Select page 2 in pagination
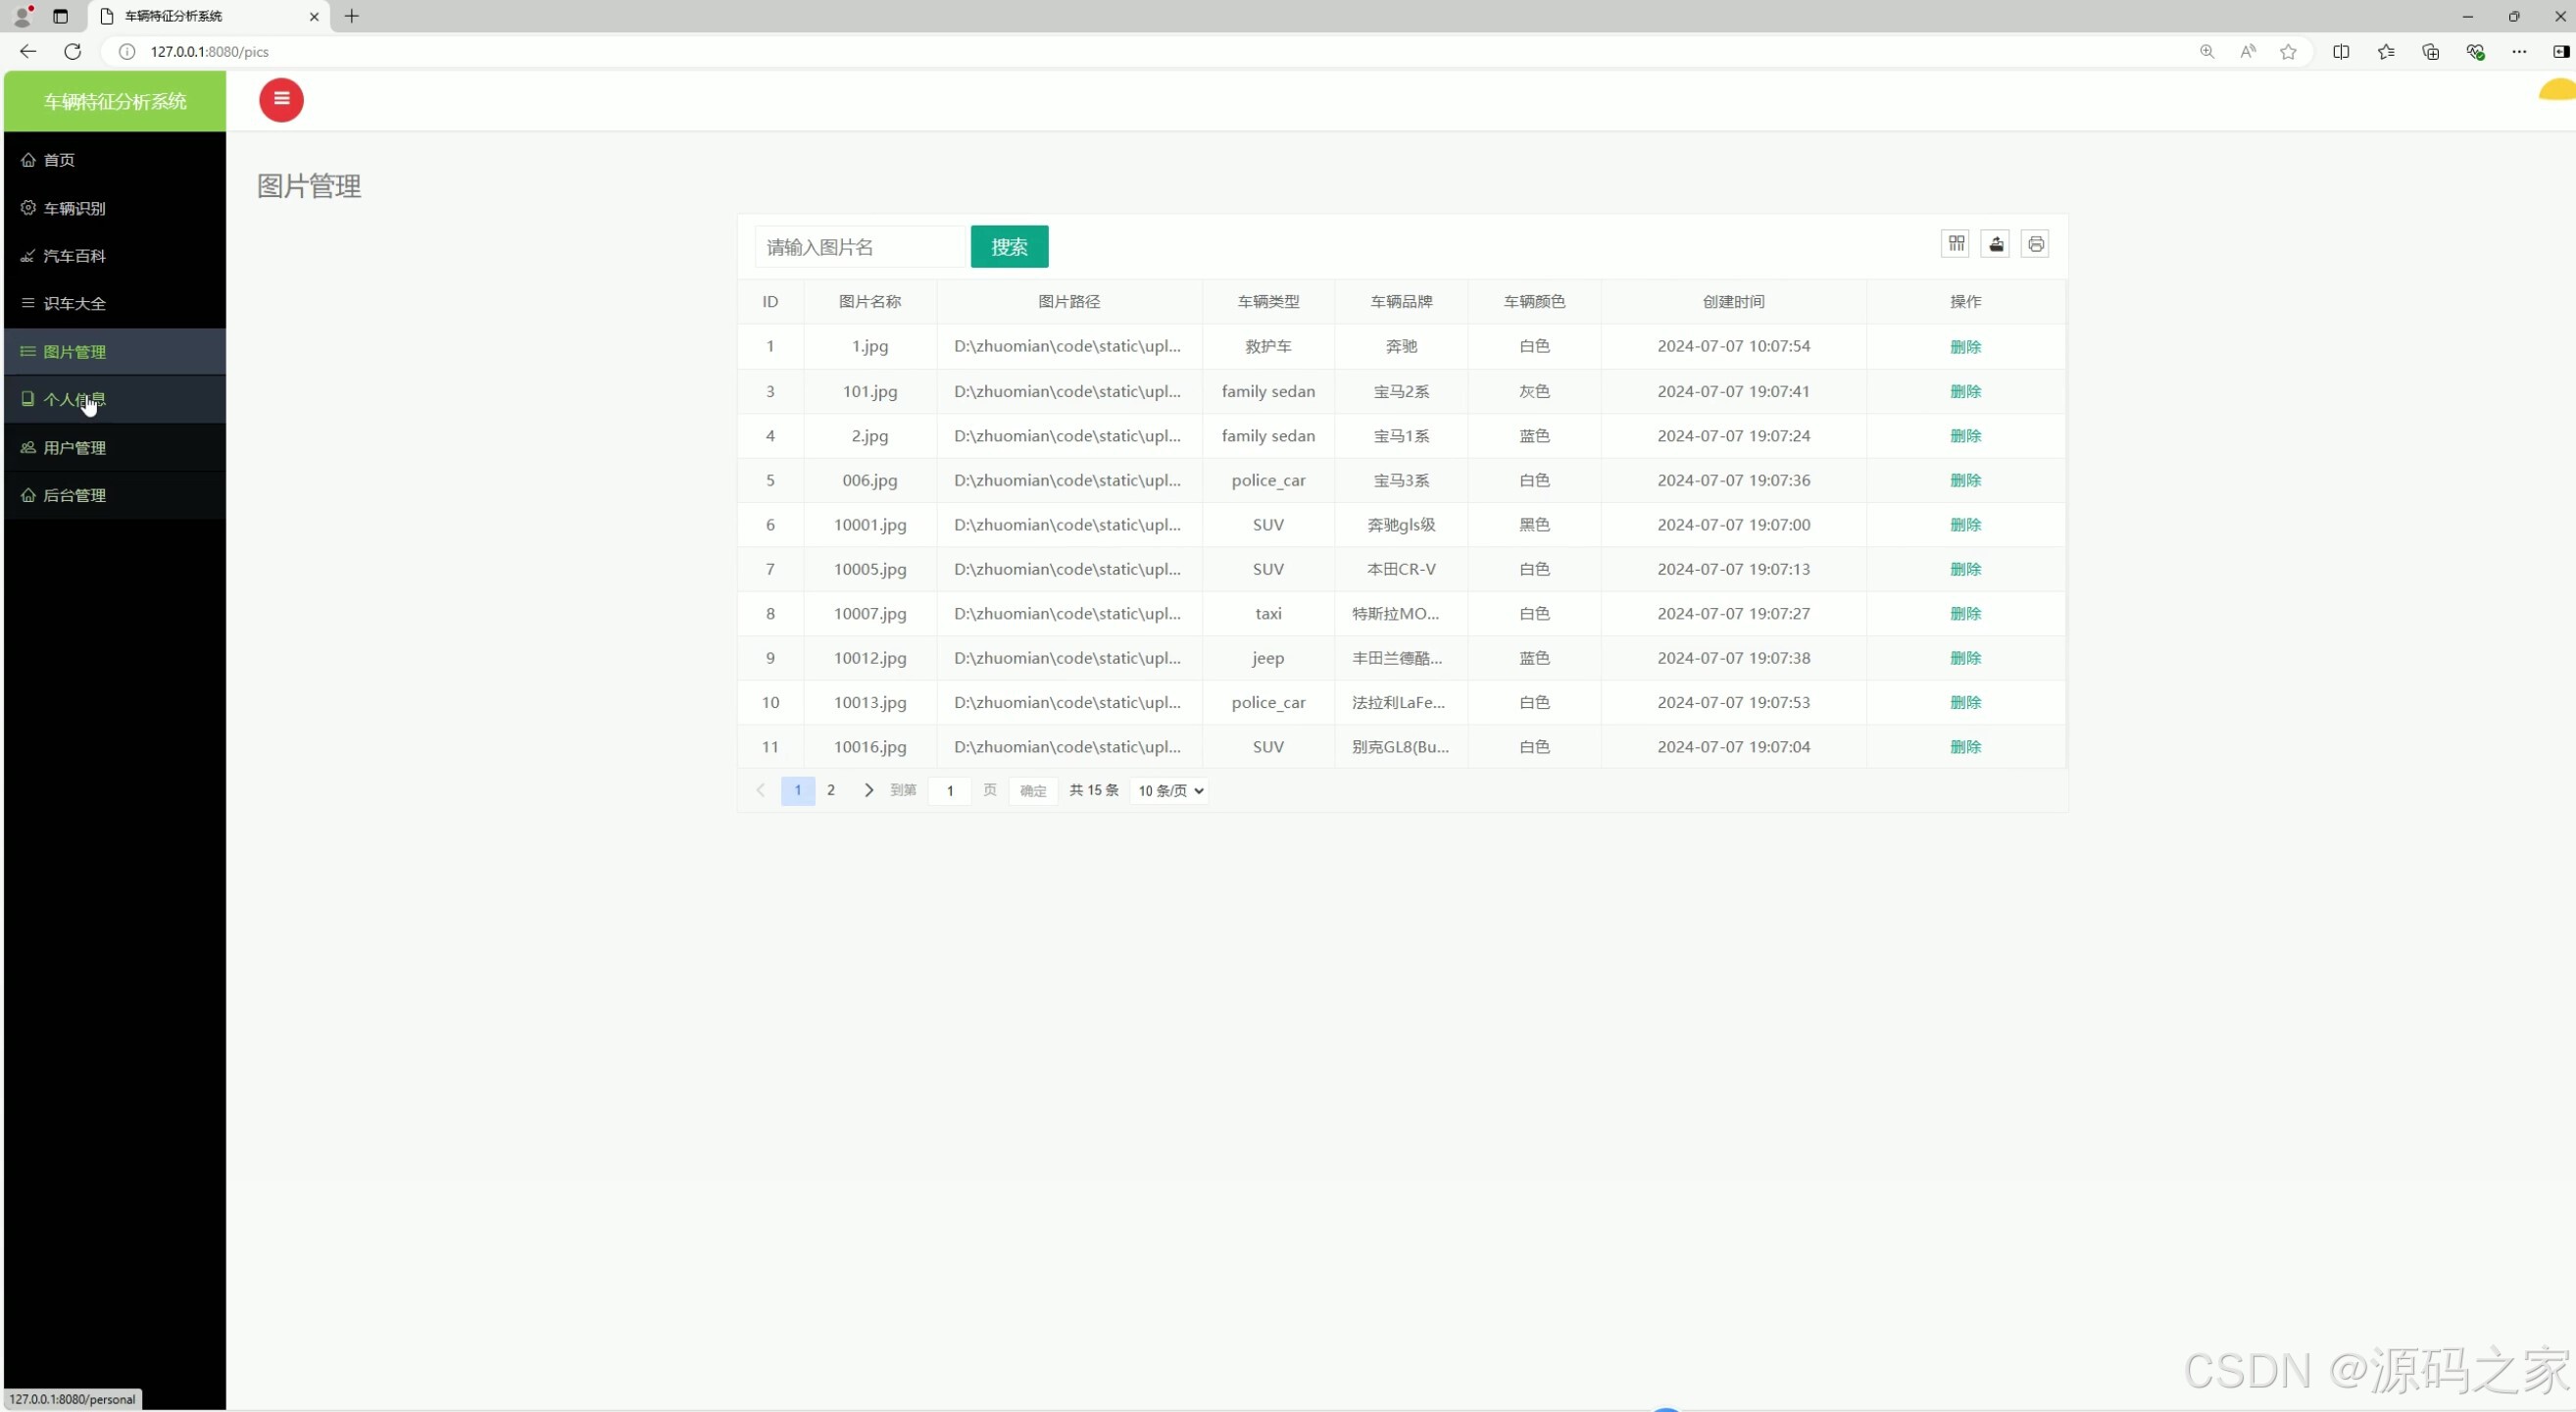The width and height of the screenshot is (2576, 1412). pyautogui.click(x=830, y=790)
